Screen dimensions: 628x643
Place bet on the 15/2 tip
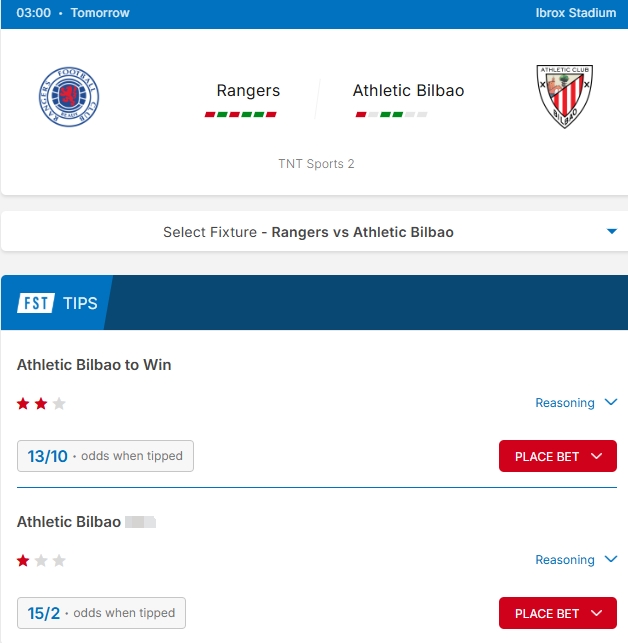[557, 613]
